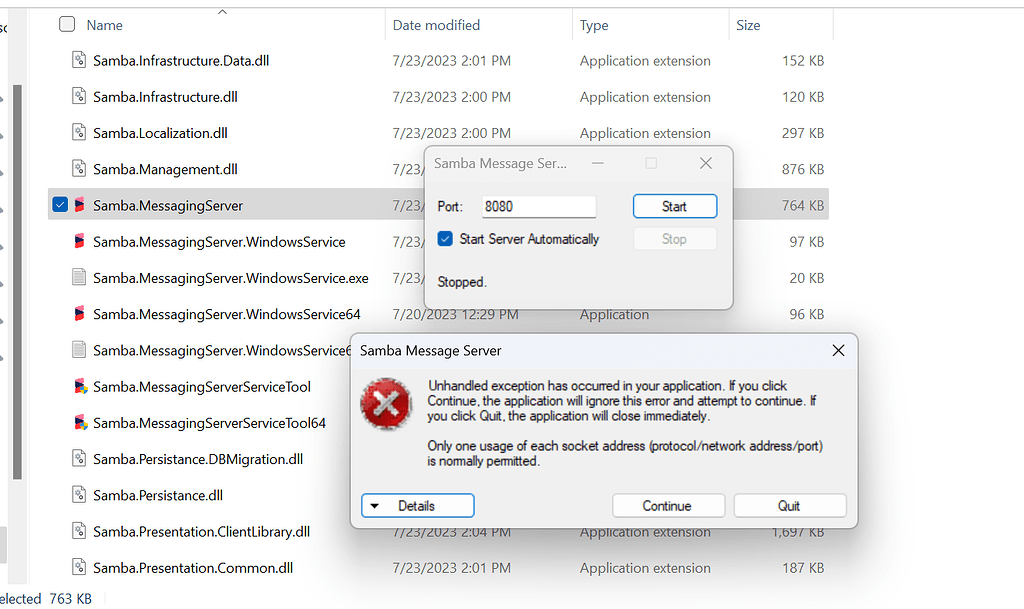Disable Start Server Automatically
This screenshot has height=609, width=1024.
point(444,239)
